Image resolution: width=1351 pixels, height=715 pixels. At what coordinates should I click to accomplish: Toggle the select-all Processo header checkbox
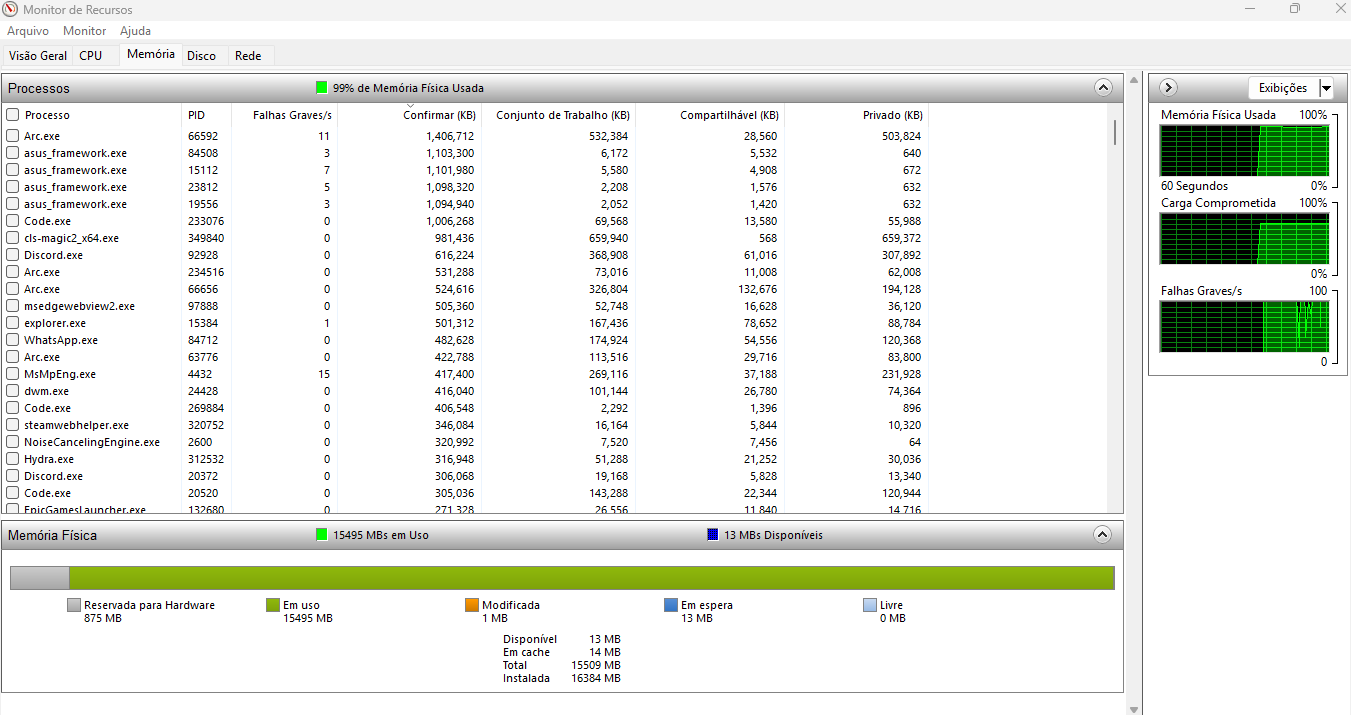coord(13,115)
